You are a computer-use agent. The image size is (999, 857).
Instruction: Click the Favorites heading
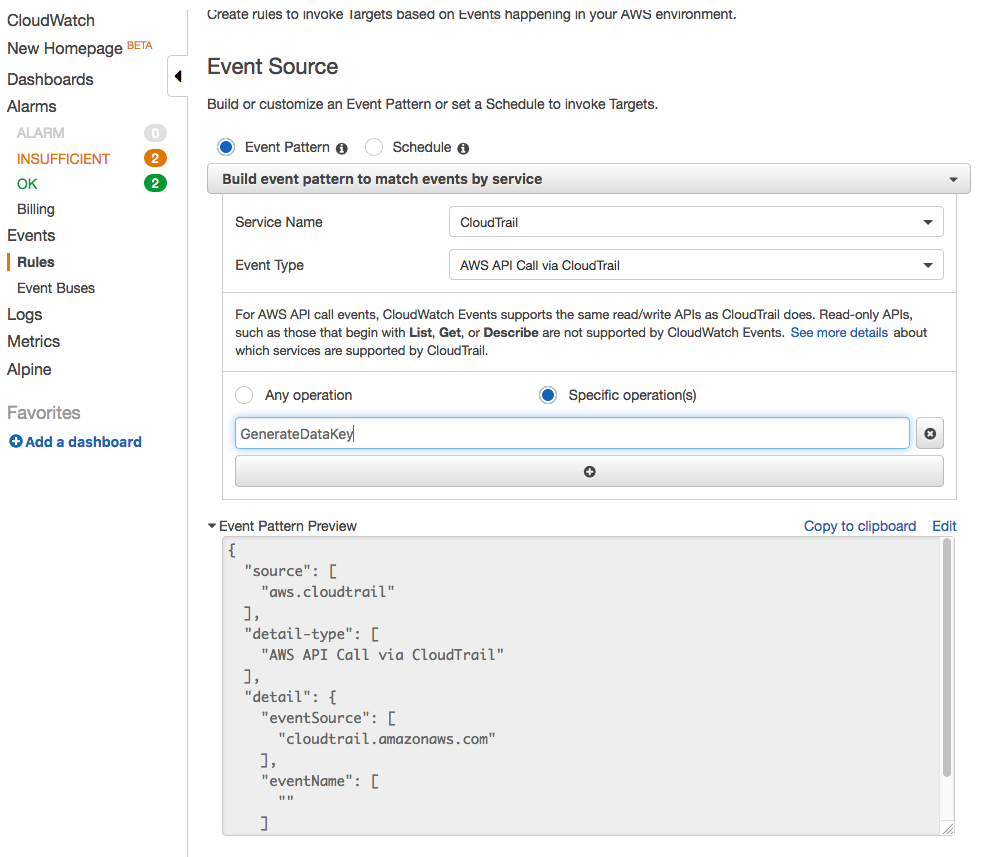pos(44,413)
